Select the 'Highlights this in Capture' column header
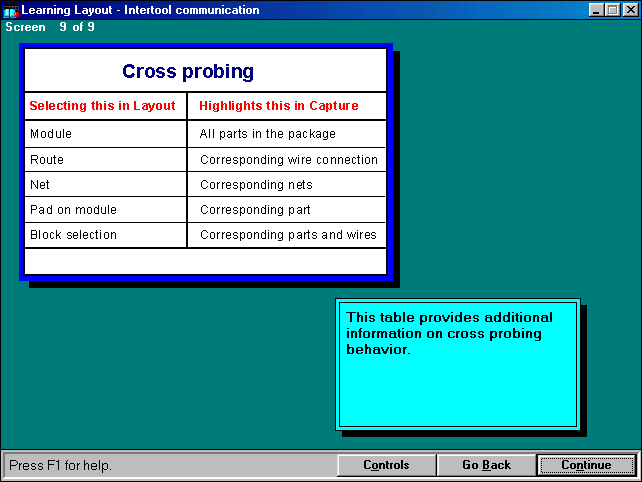 279,106
